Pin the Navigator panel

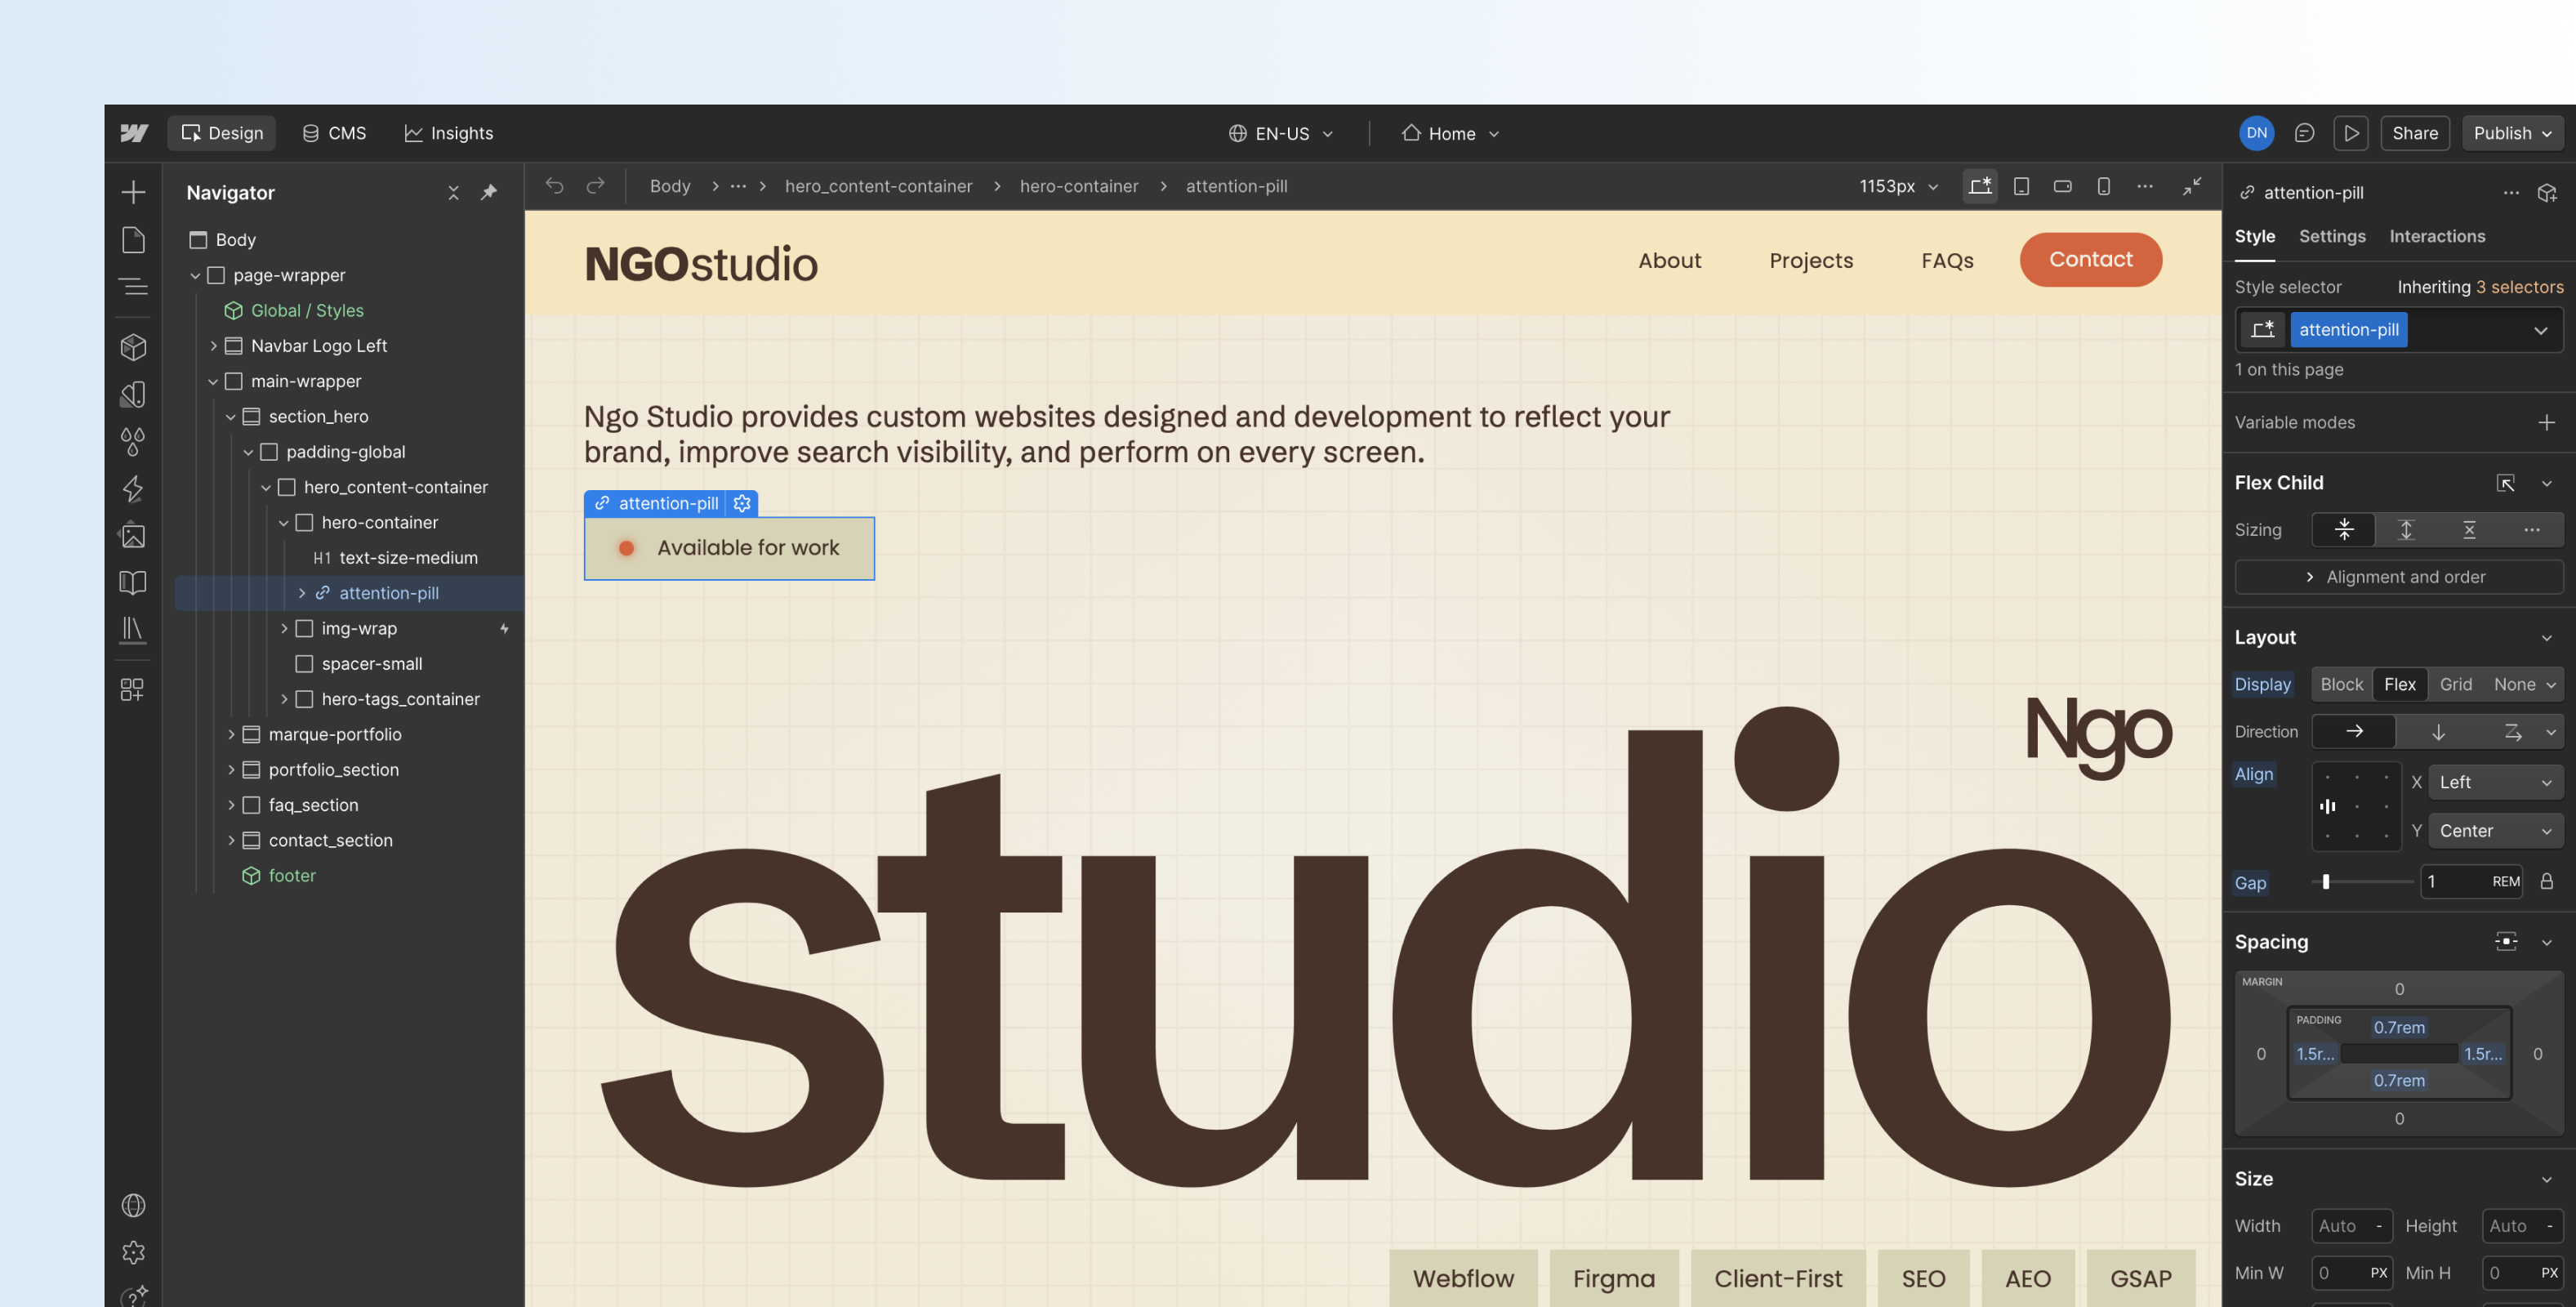pyautogui.click(x=489, y=192)
